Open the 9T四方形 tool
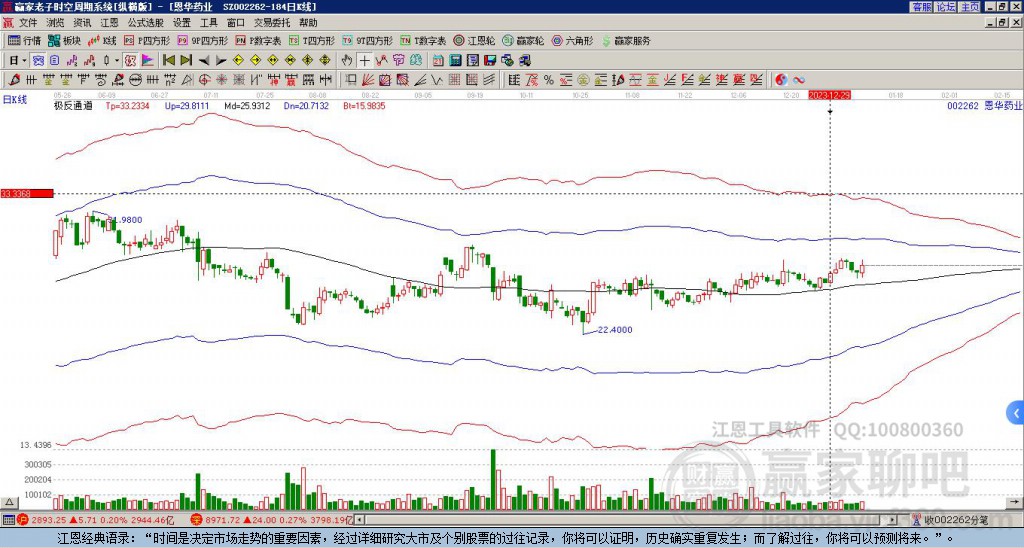The height and width of the screenshot is (548, 1024). pyautogui.click(x=367, y=40)
